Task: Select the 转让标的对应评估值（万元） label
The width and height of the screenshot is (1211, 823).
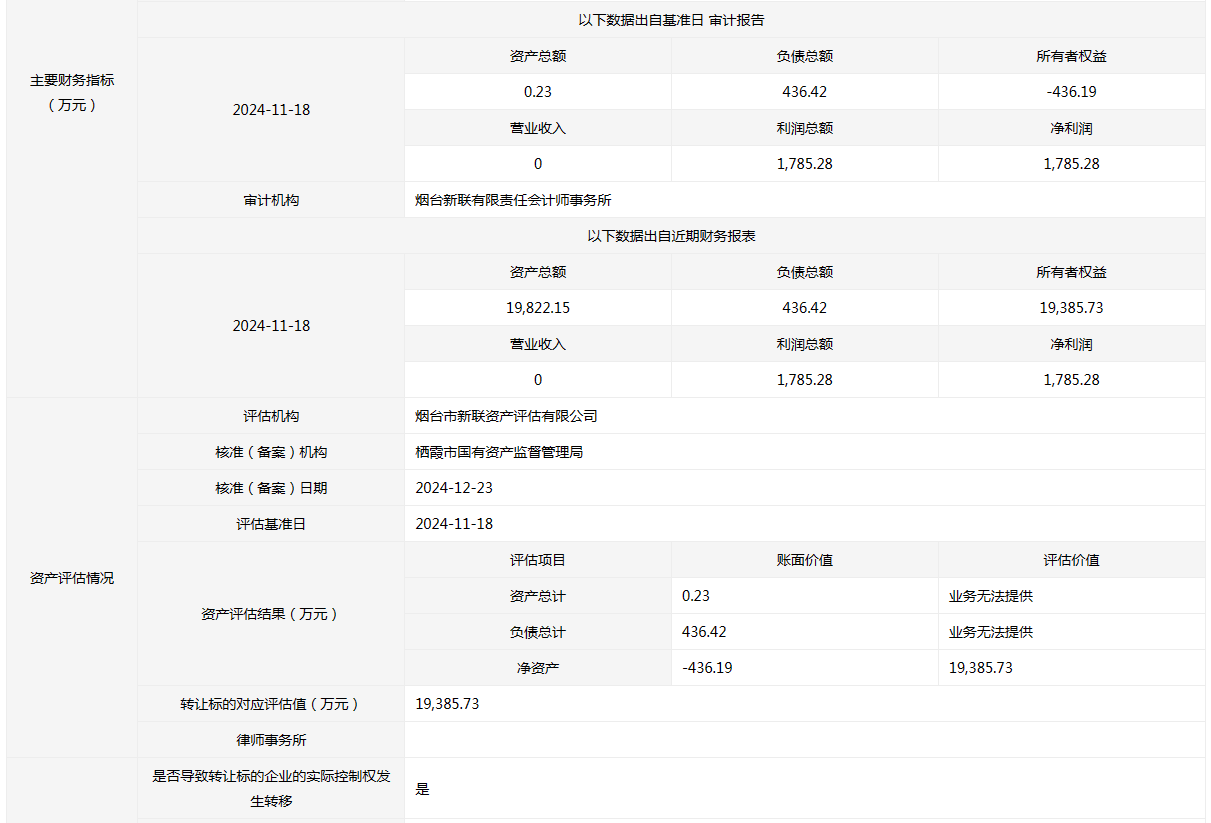Action: click(x=271, y=704)
